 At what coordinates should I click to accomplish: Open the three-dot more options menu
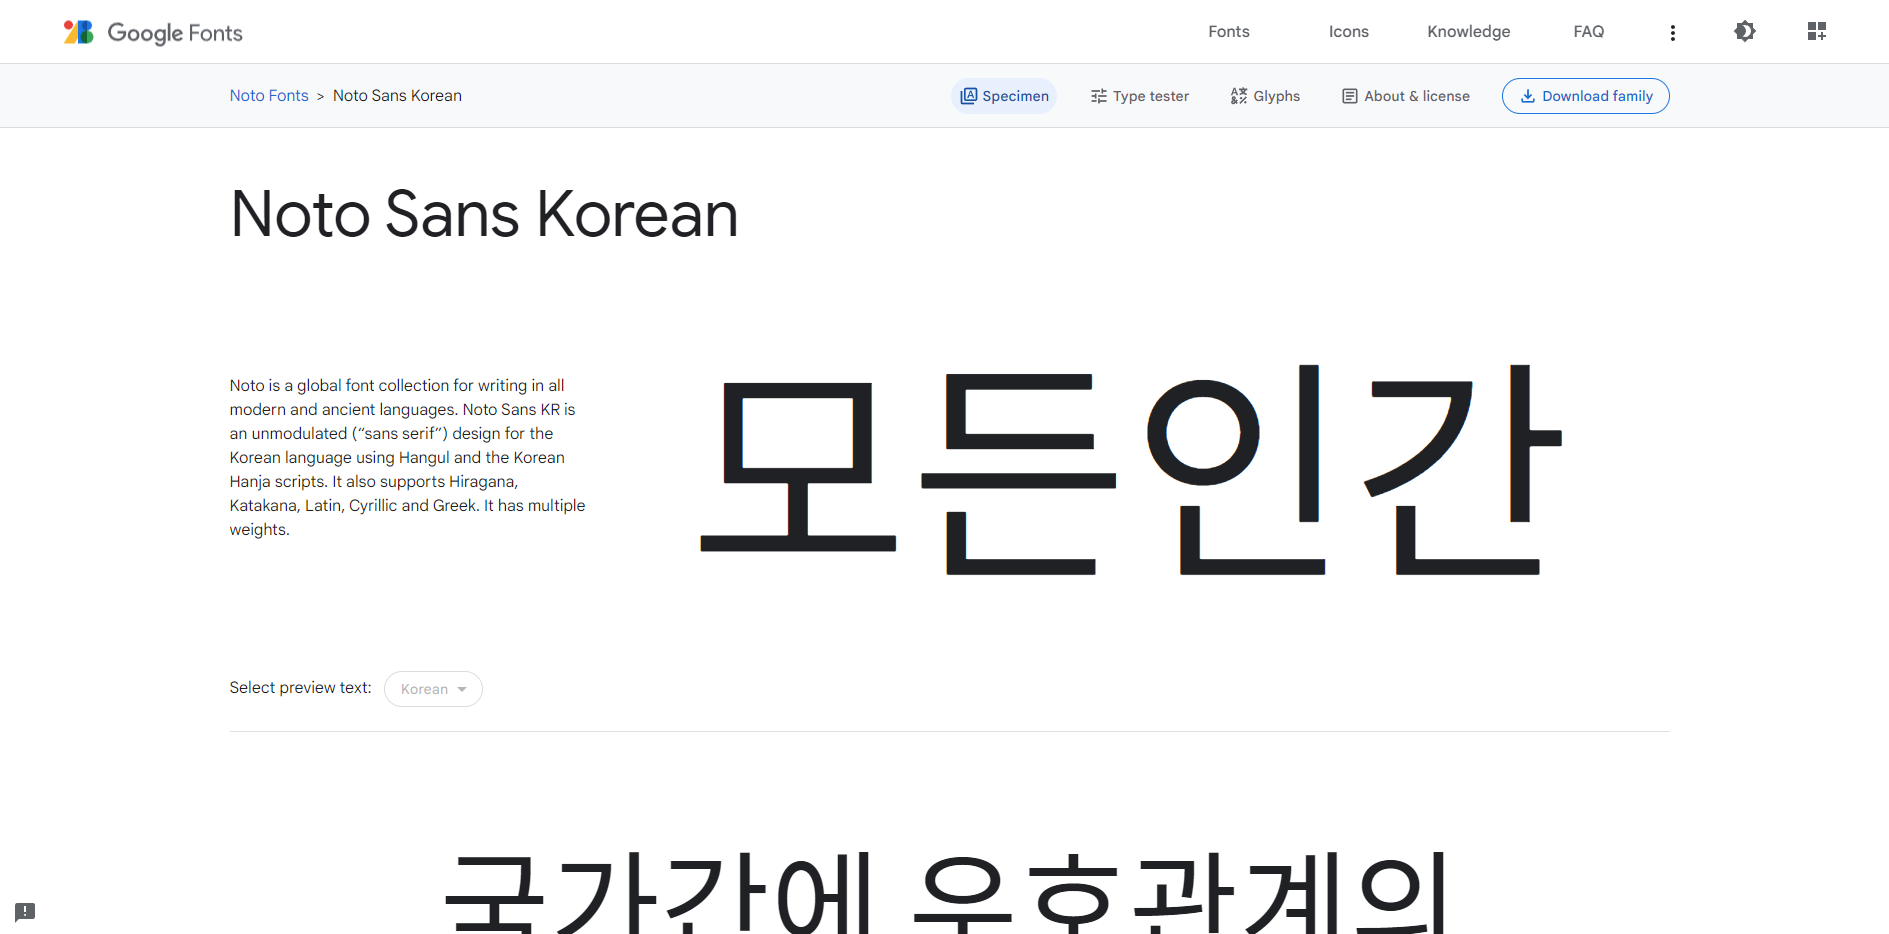1672,33
